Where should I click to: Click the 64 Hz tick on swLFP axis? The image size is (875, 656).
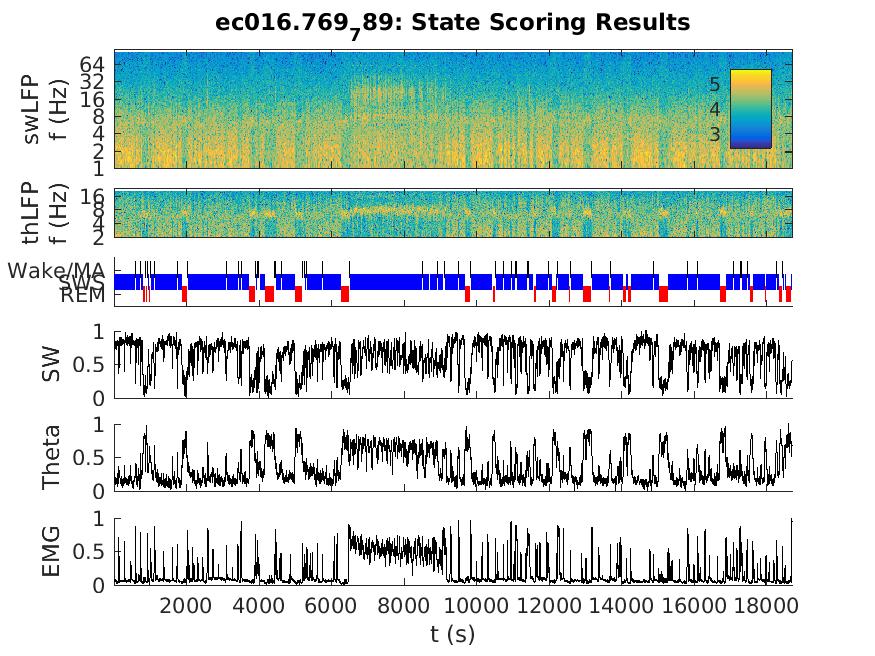92,64
